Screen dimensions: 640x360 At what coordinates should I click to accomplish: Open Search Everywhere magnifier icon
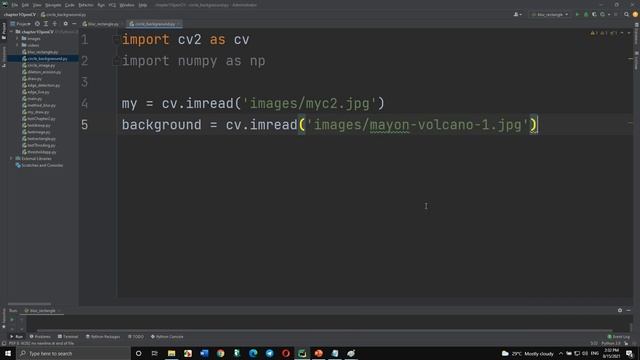pos(626,14)
